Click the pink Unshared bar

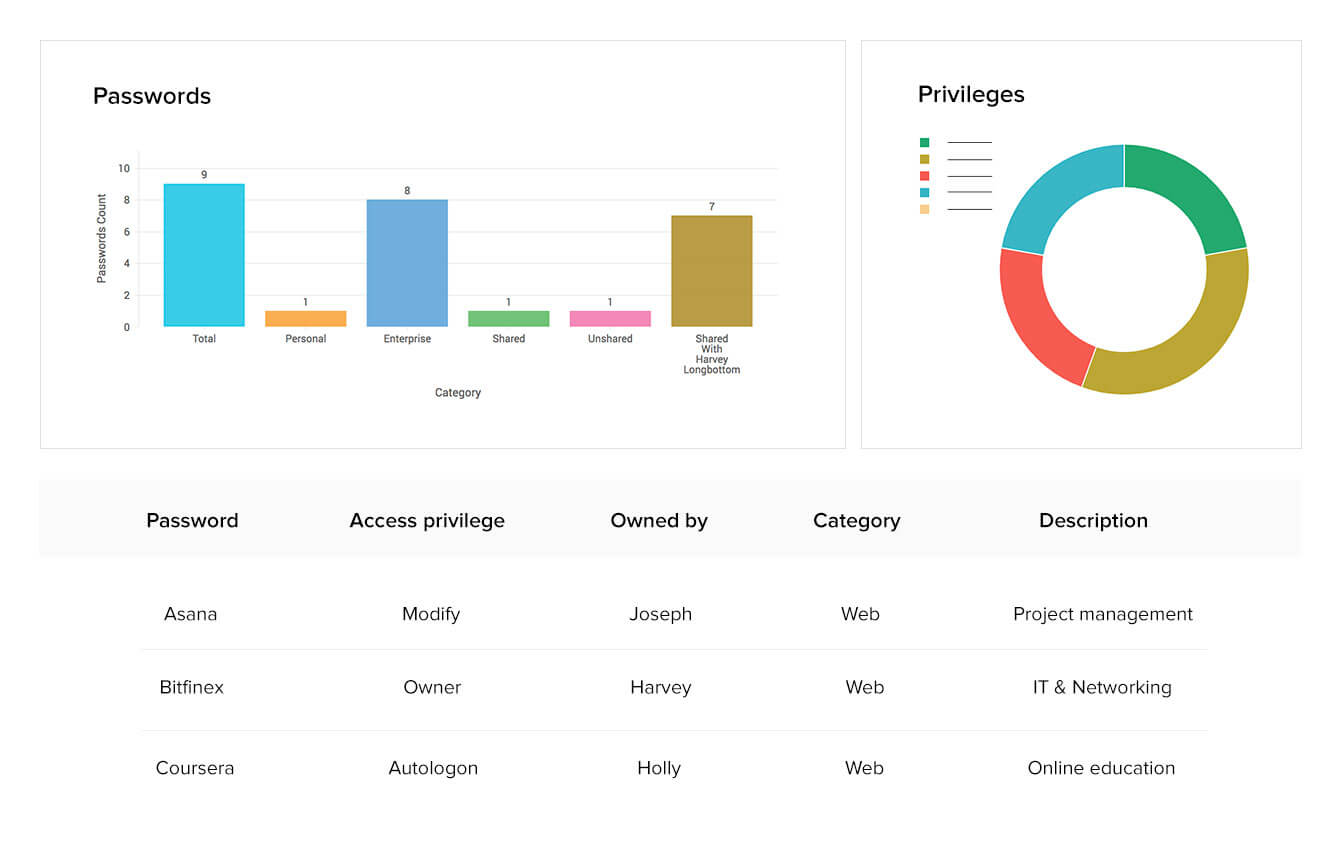click(x=610, y=319)
